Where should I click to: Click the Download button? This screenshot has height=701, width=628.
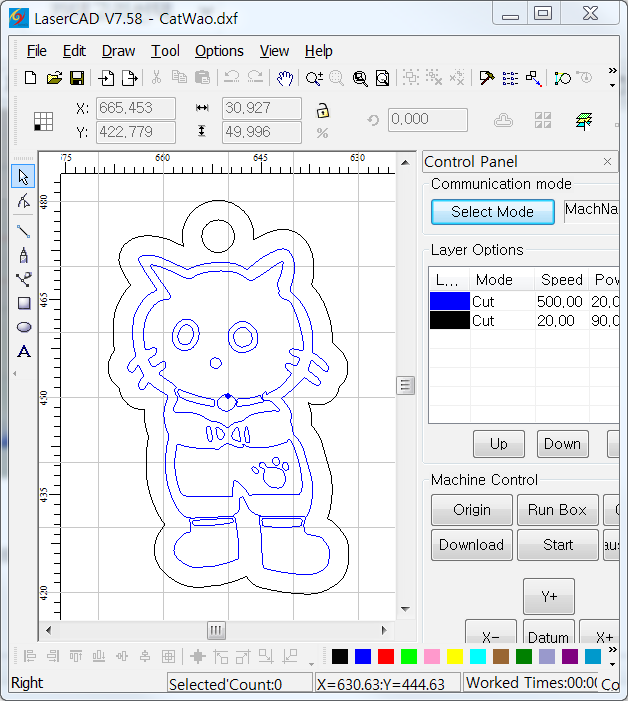(471, 545)
